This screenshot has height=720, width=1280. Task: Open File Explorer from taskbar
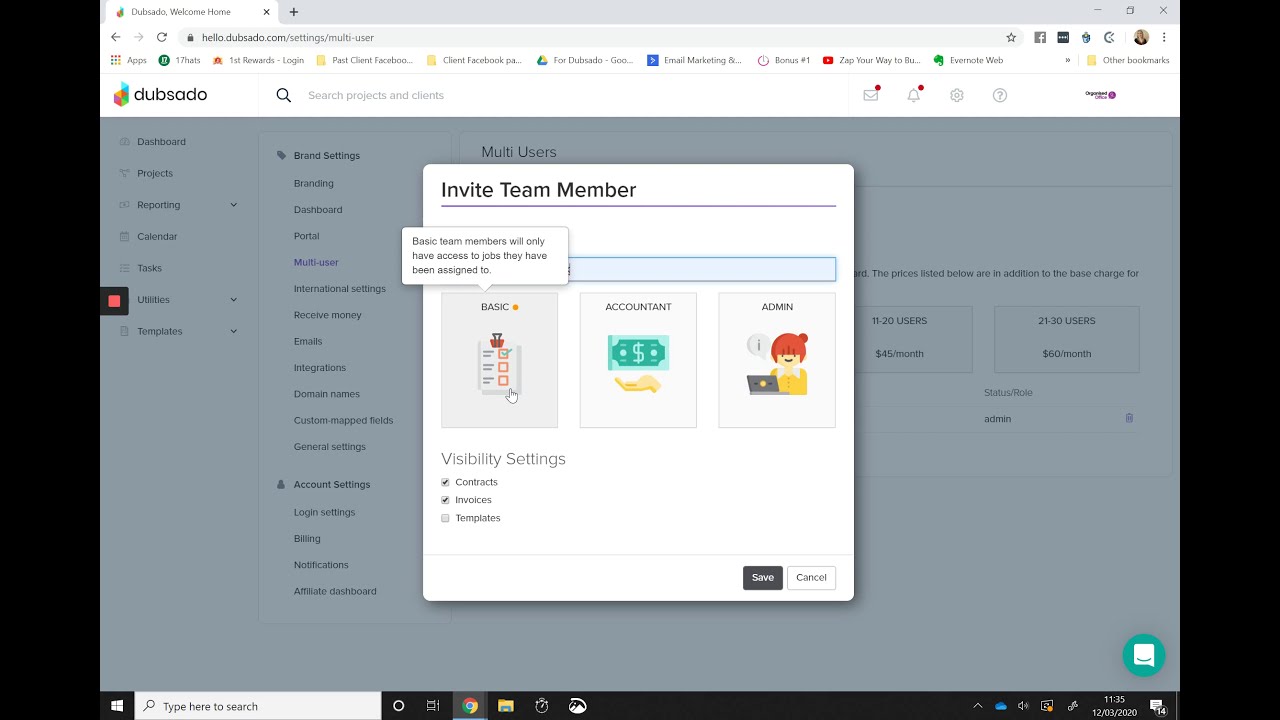505,706
